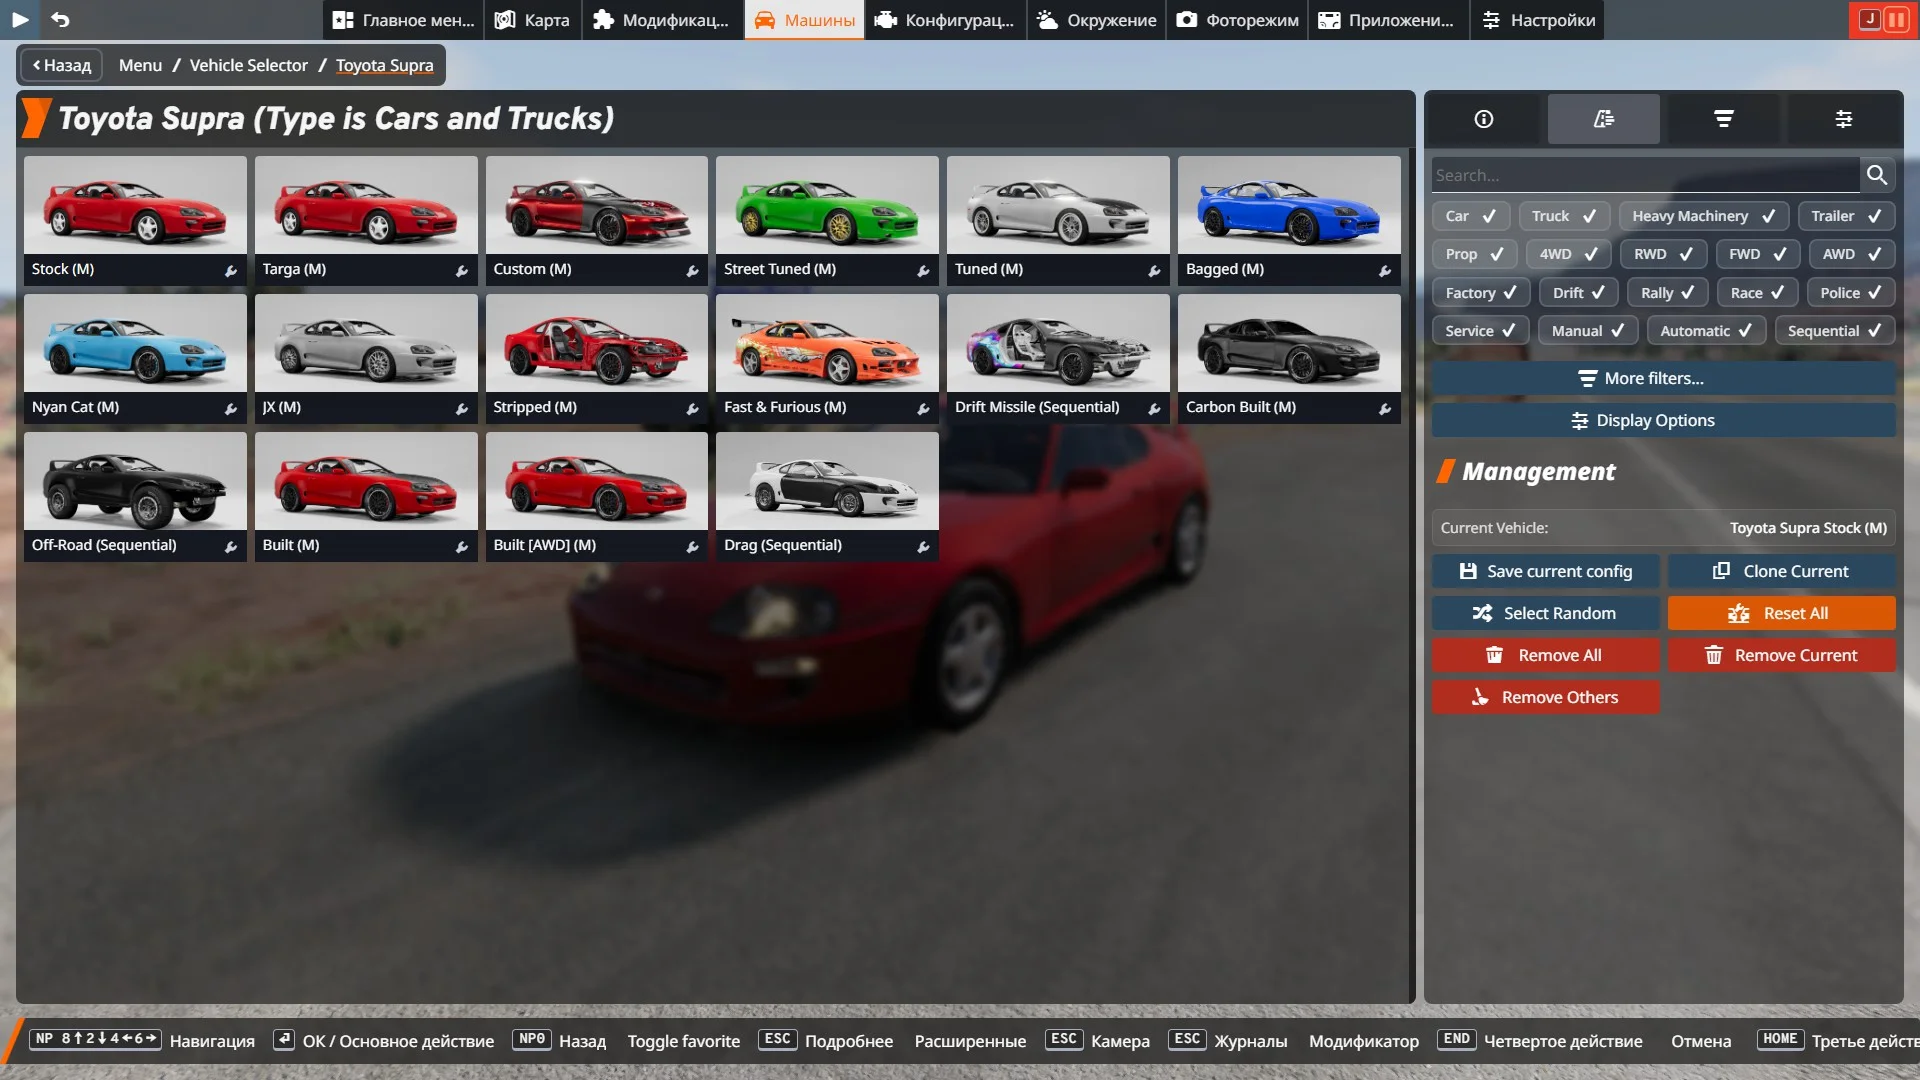Screen dimensions: 1920x1080
Task: Toggle the Trailer filter
Action: 1846,216
